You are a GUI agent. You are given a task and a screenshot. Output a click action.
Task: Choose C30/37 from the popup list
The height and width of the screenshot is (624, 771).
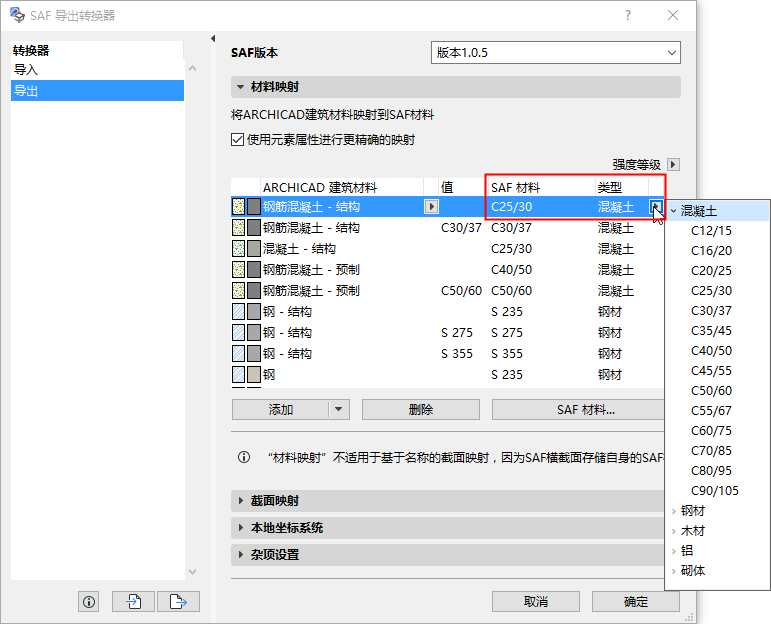pos(712,311)
